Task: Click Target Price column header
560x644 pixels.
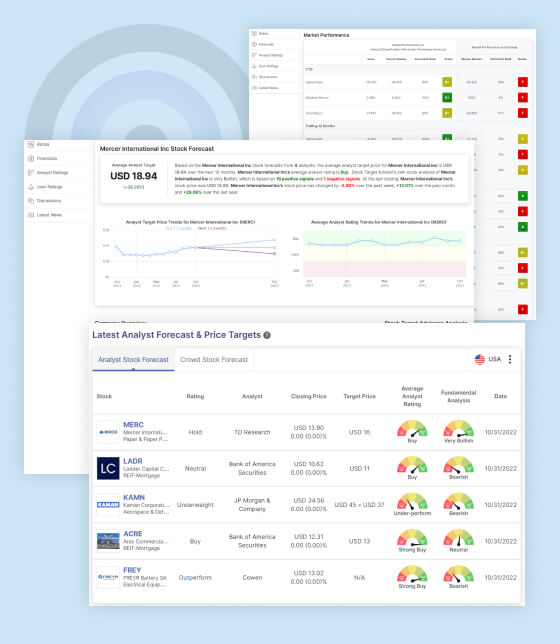Action: [x=360, y=396]
